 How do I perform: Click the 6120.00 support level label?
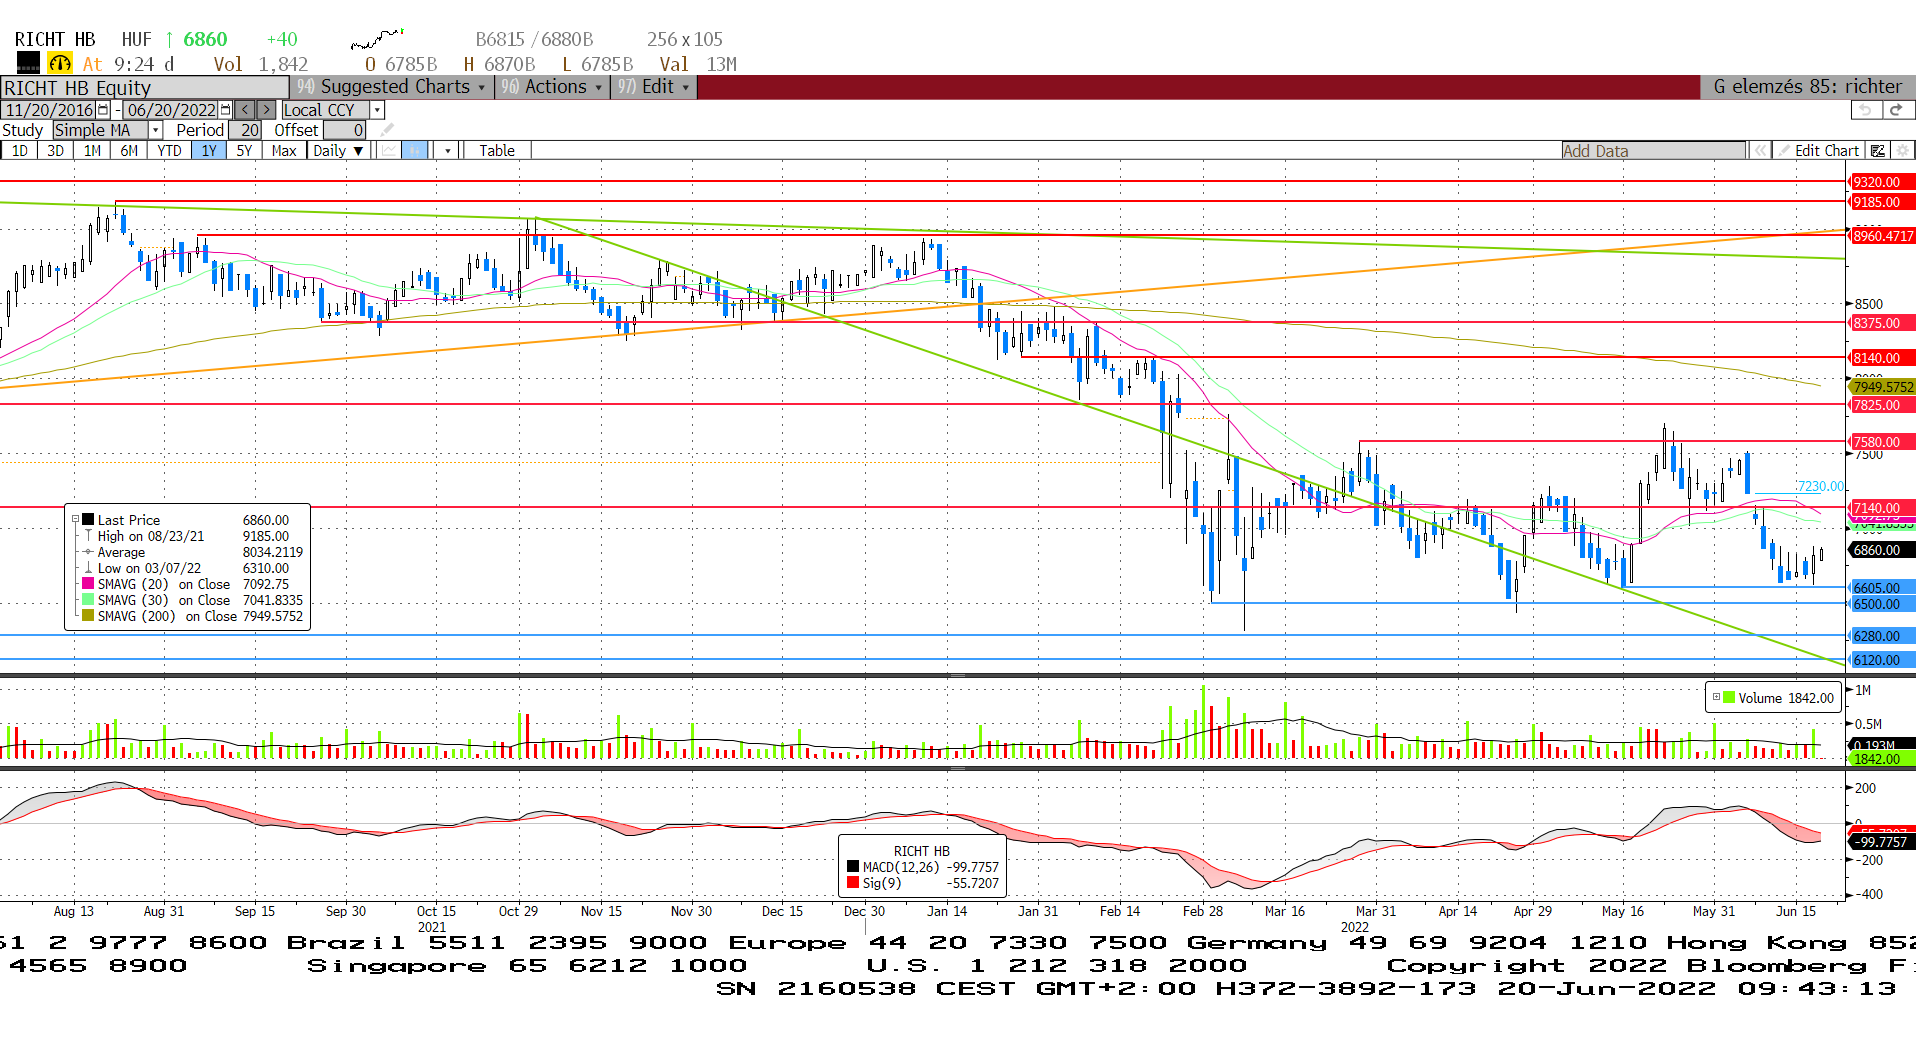point(1881,660)
